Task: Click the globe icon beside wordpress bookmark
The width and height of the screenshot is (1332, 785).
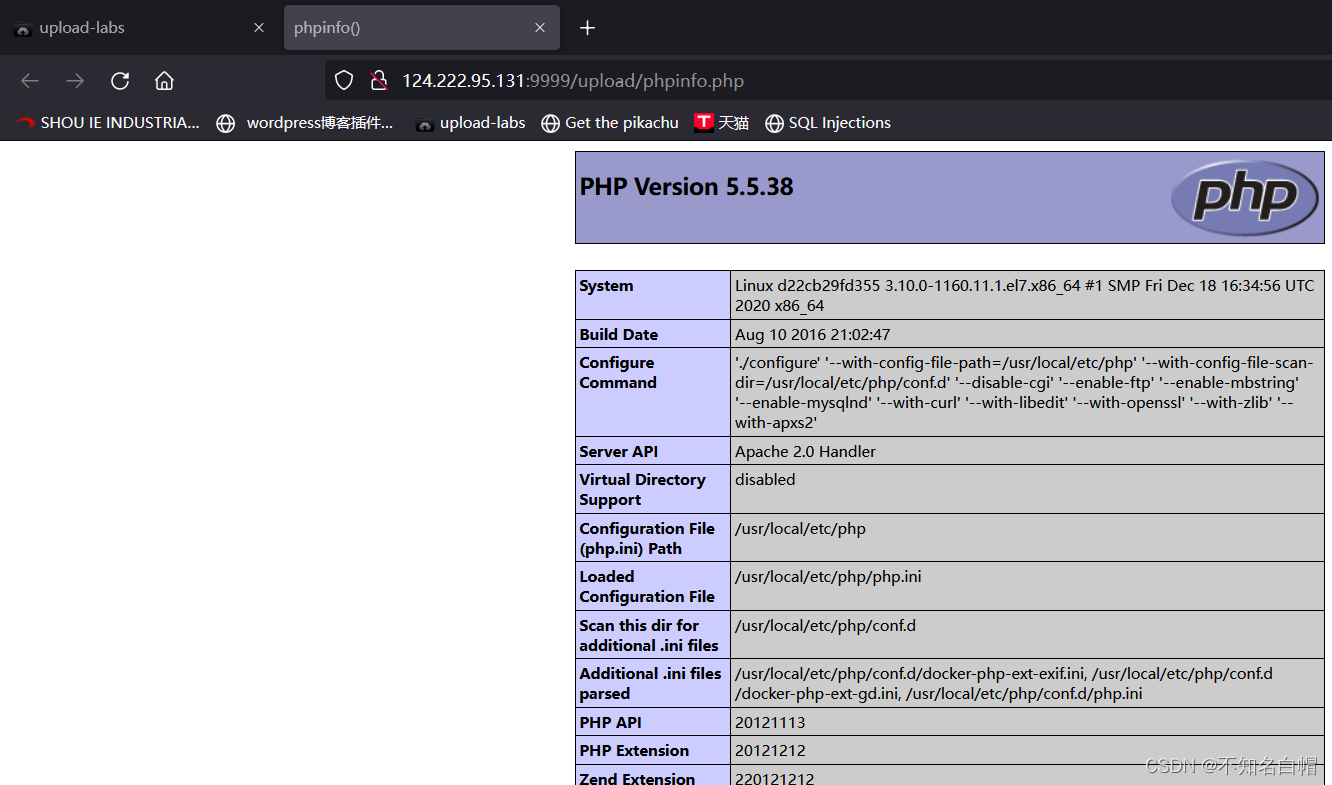Action: pos(225,122)
